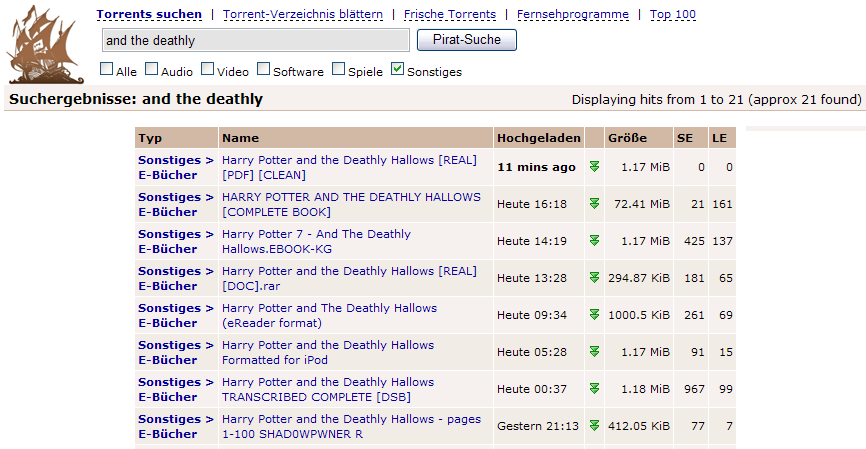This screenshot has width=866, height=449.
Task: Open Torrents suchen navigation link
Action: pyautogui.click(x=149, y=14)
